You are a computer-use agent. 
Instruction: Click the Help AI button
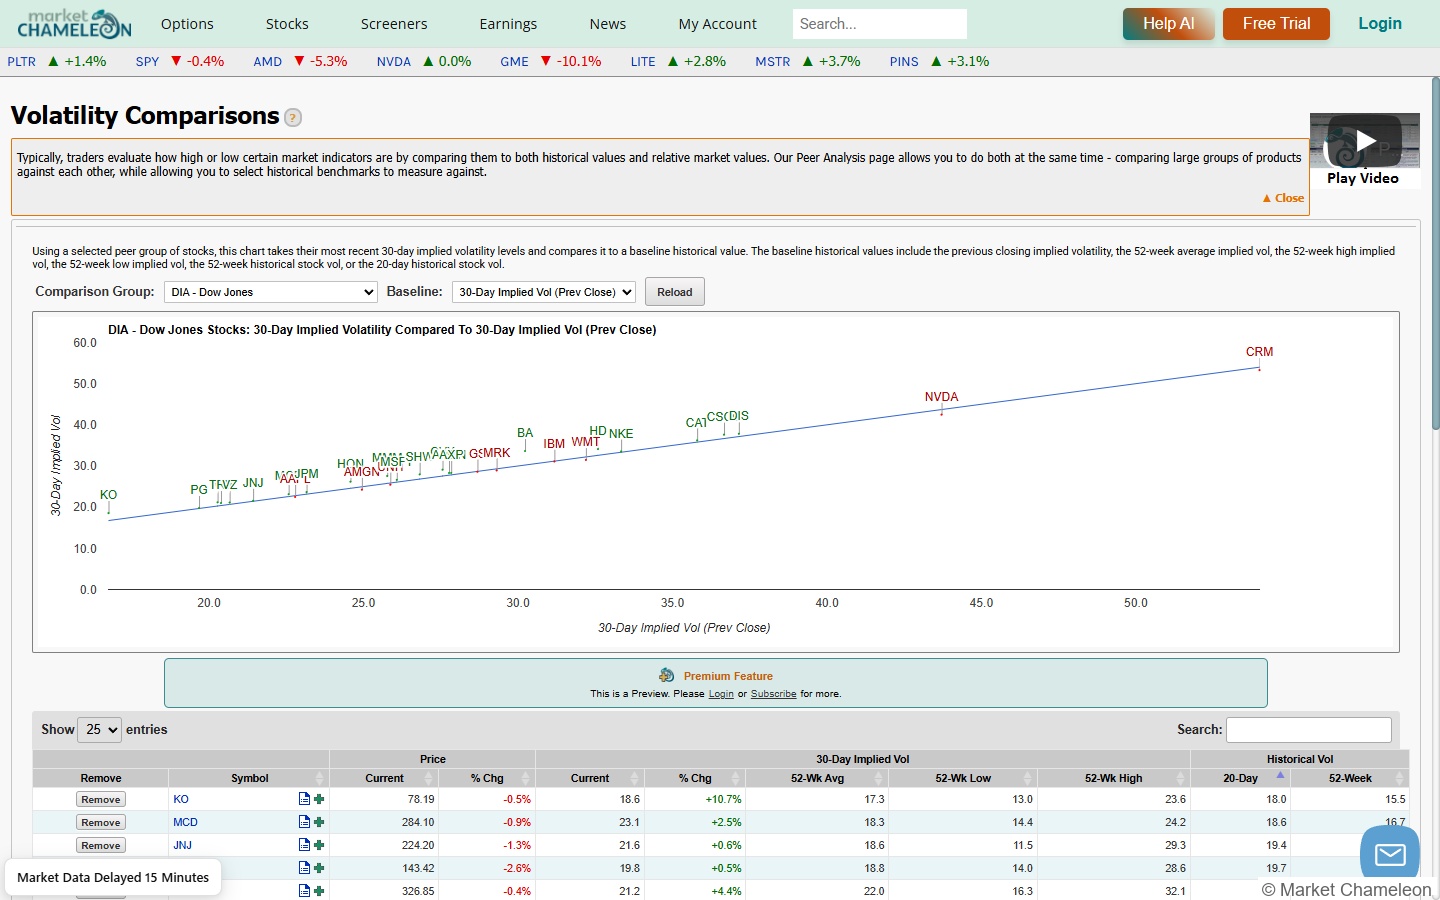1169,24
